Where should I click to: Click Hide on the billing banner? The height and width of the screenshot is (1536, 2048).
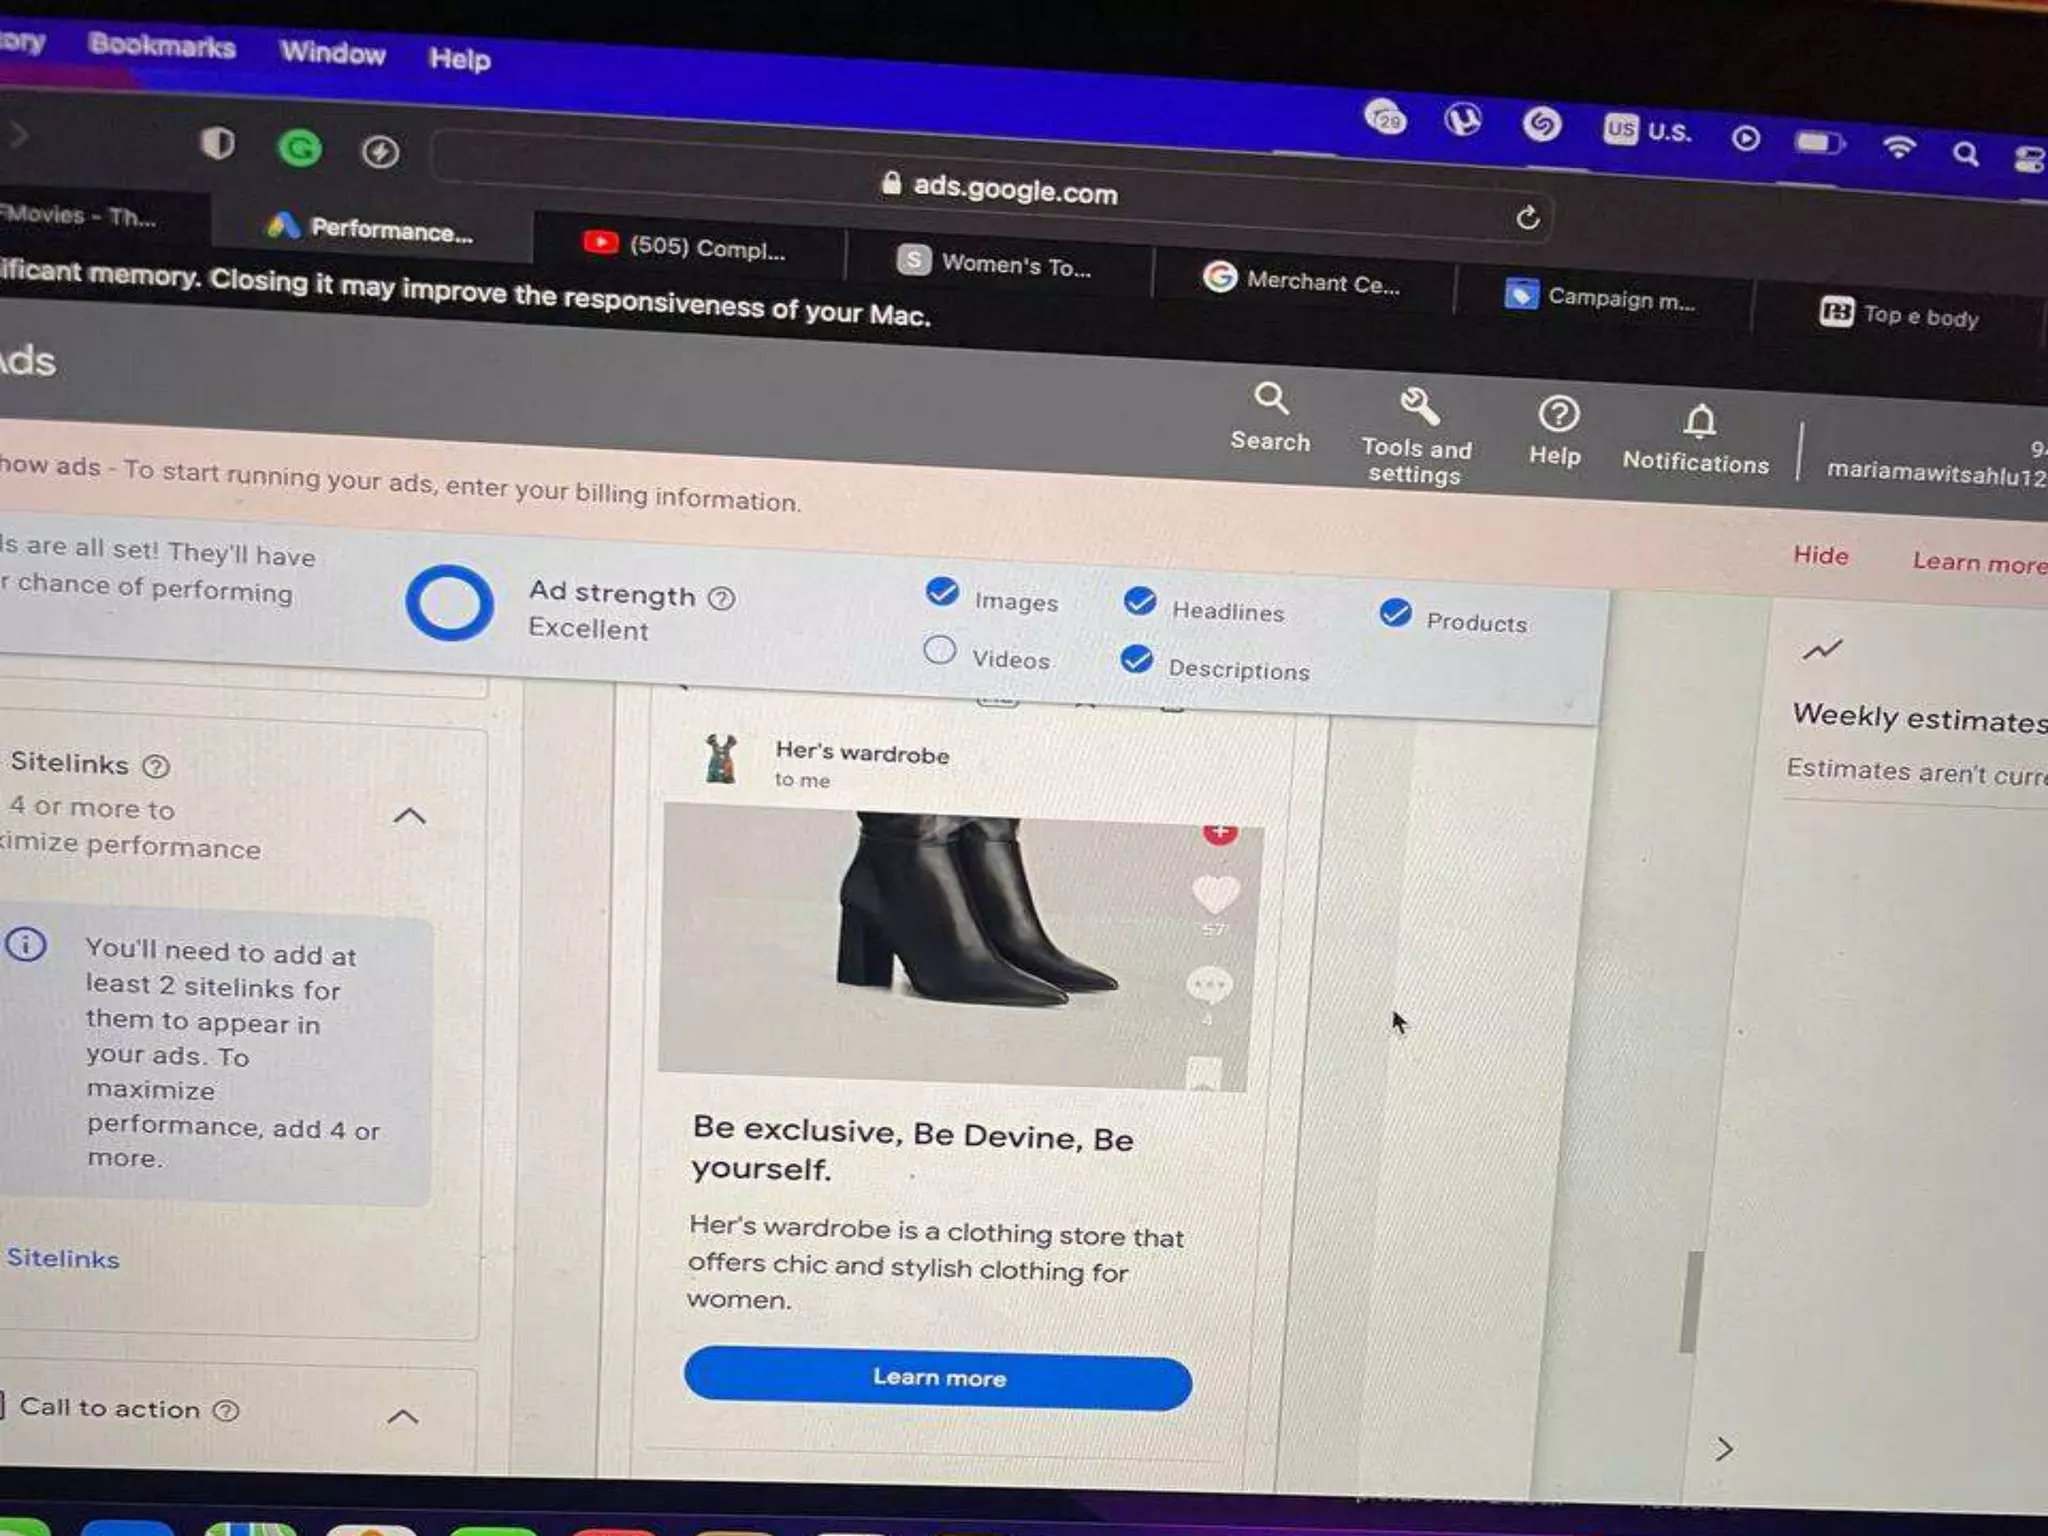click(1820, 555)
